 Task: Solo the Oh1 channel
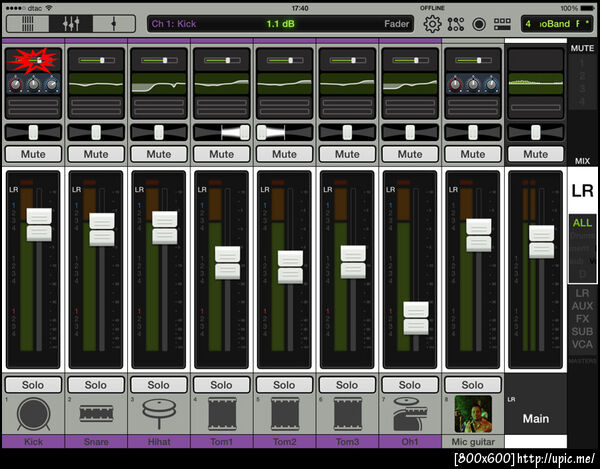pos(410,385)
